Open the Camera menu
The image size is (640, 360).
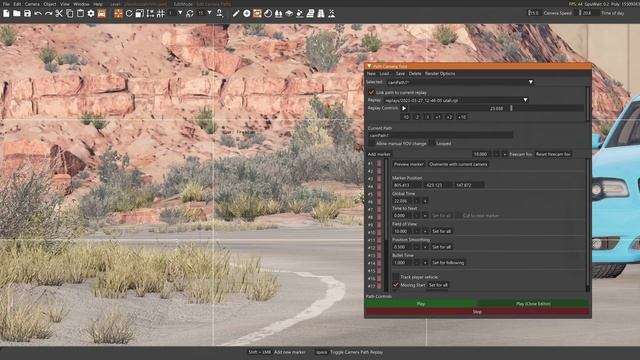32,4
